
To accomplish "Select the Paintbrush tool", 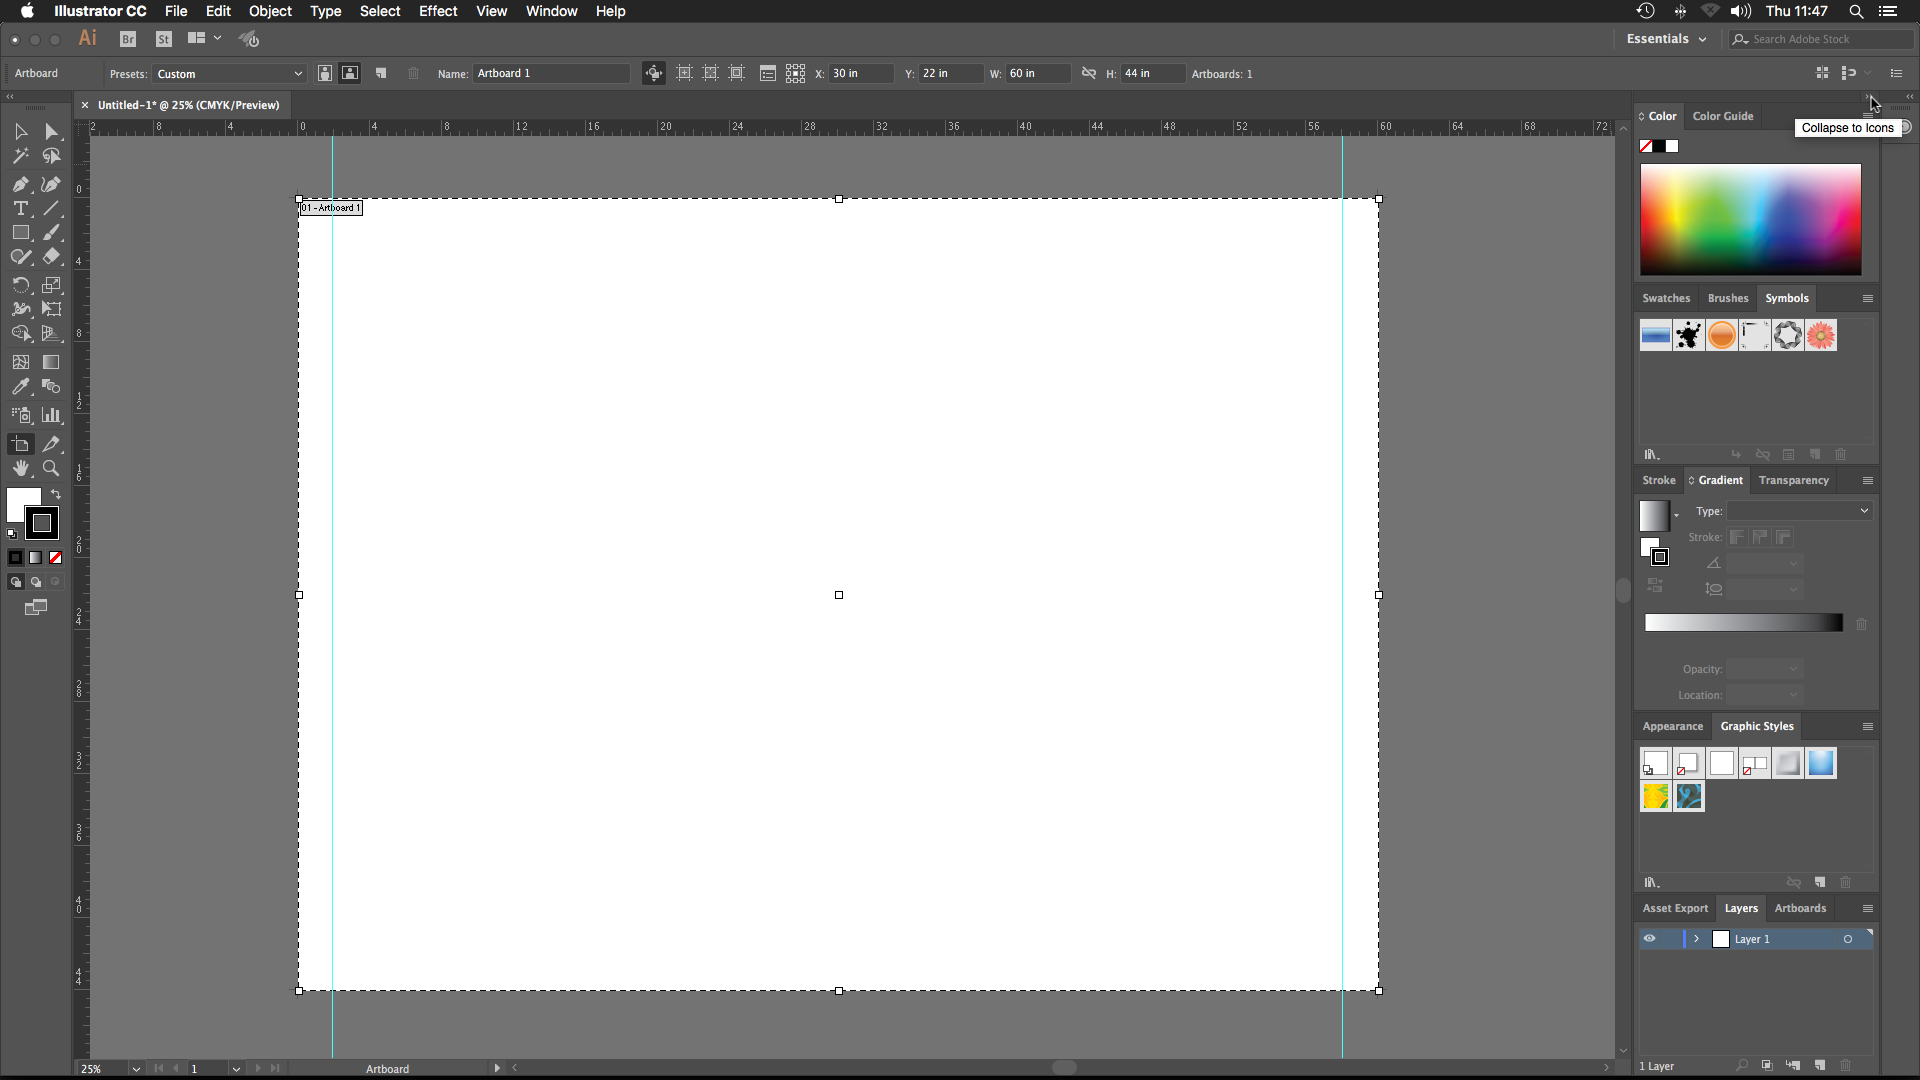I will coord(51,232).
